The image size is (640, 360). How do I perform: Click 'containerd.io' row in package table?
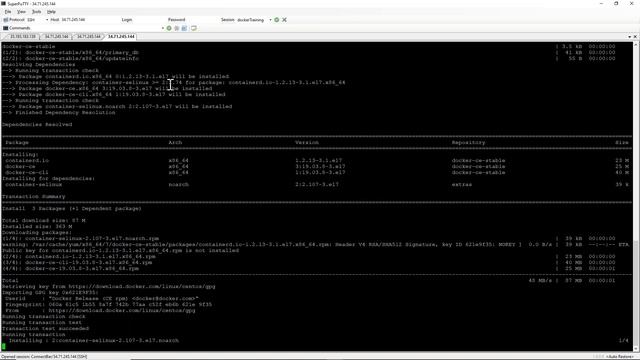tap(317, 160)
